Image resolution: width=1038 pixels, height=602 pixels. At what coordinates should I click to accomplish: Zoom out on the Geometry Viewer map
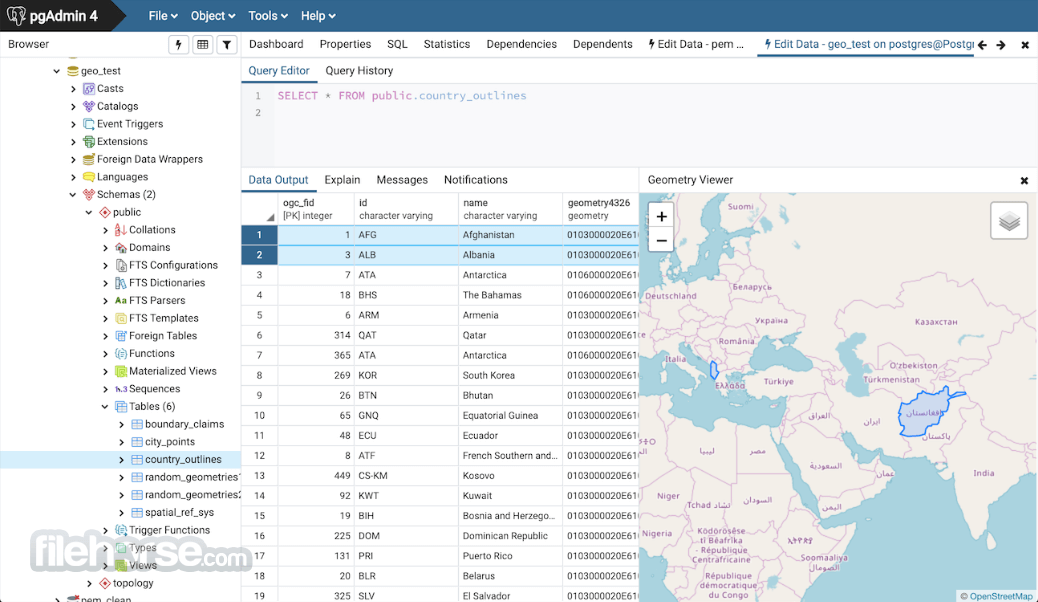pyautogui.click(x=661, y=240)
